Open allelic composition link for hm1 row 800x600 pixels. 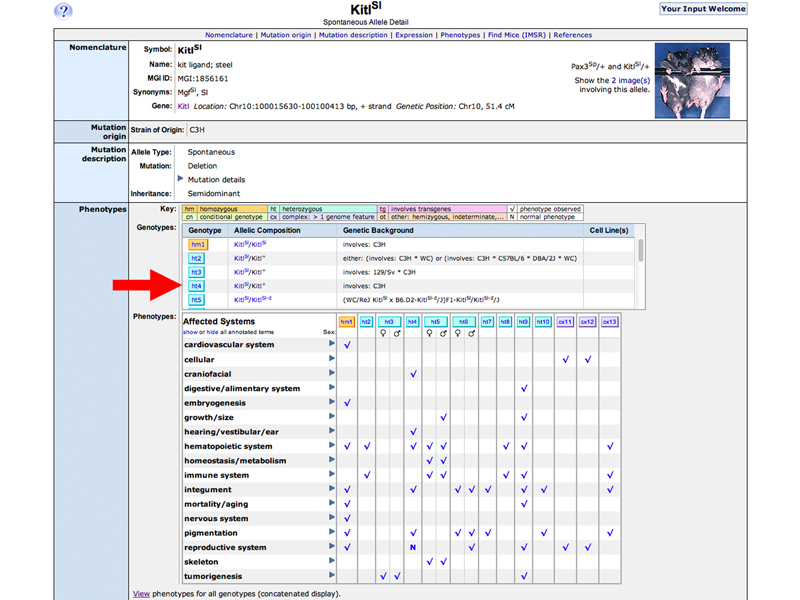(250, 244)
